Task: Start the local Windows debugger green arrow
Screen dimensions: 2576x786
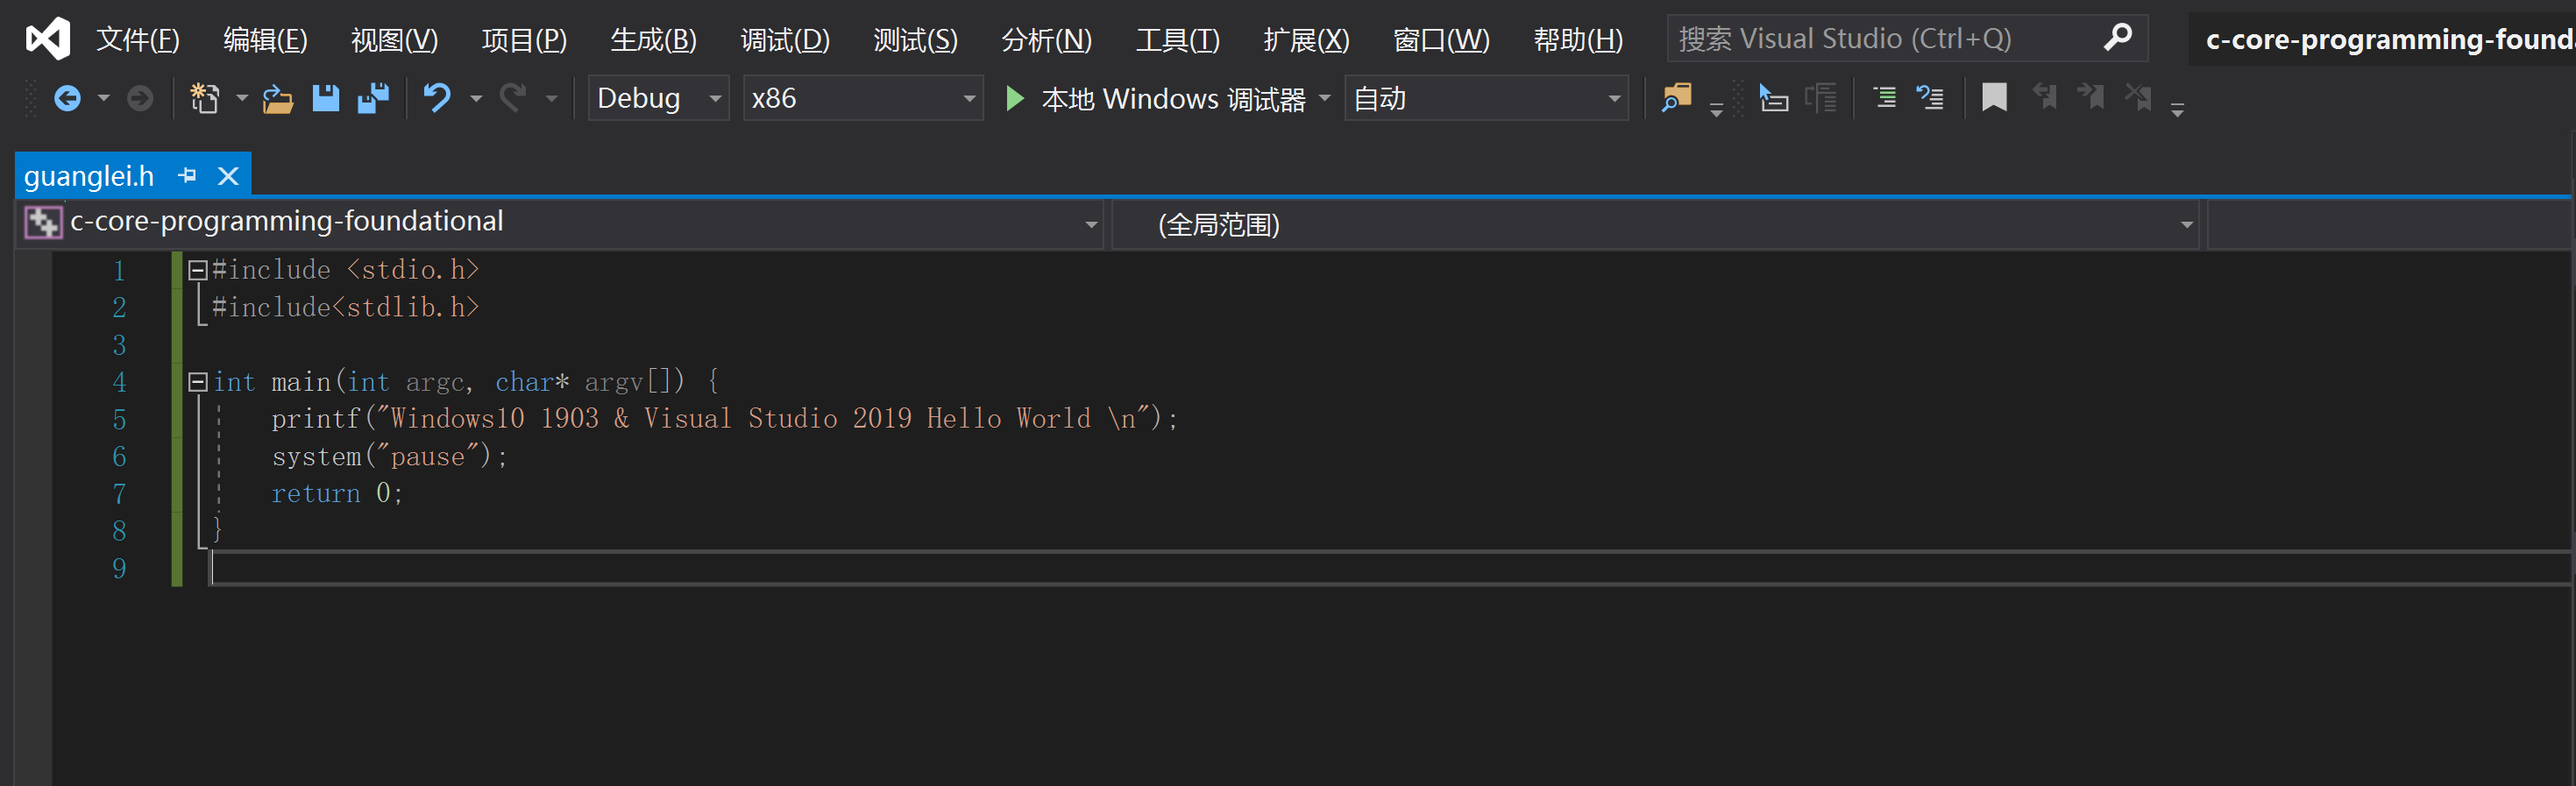Action: click(x=1014, y=98)
